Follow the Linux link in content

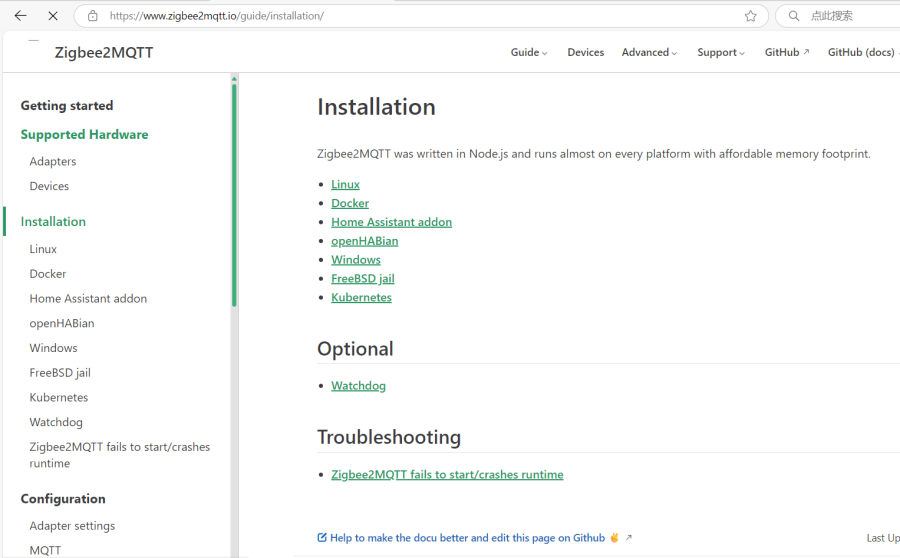tap(346, 184)
